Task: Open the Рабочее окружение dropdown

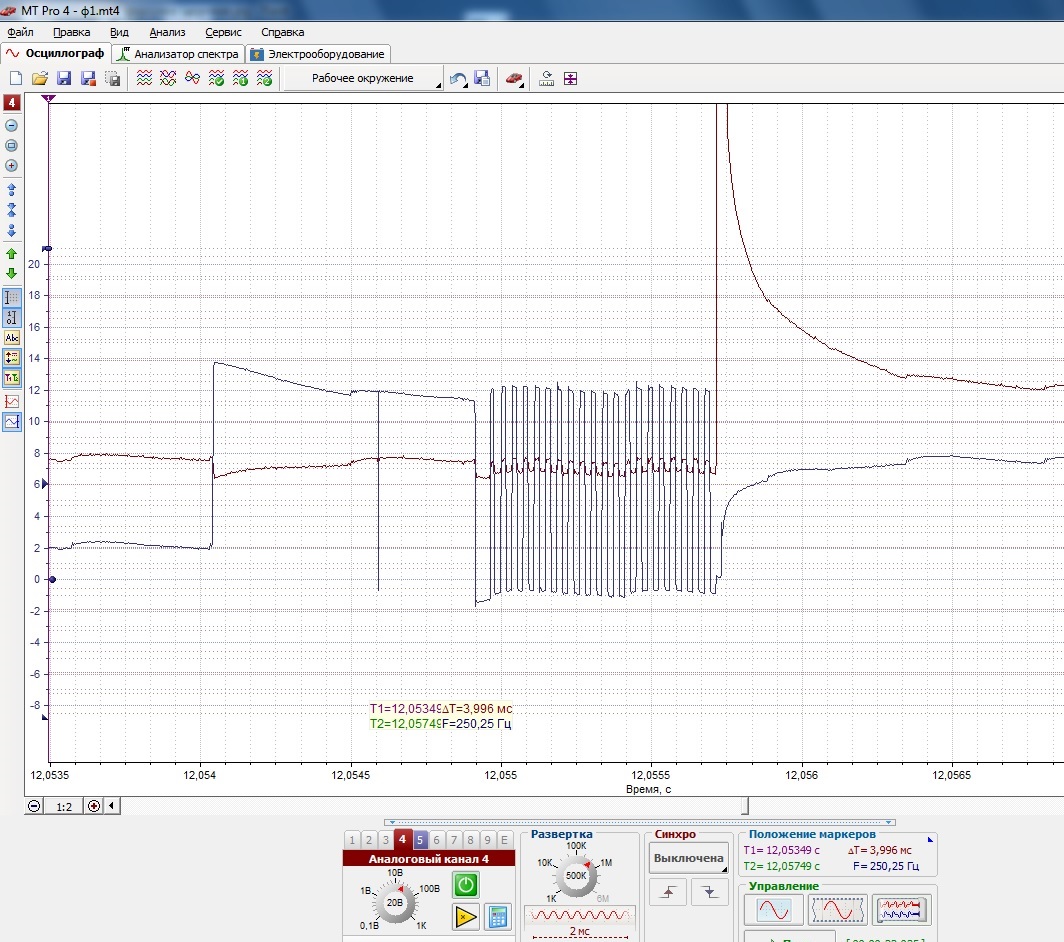Action: [x=363, y=78]
